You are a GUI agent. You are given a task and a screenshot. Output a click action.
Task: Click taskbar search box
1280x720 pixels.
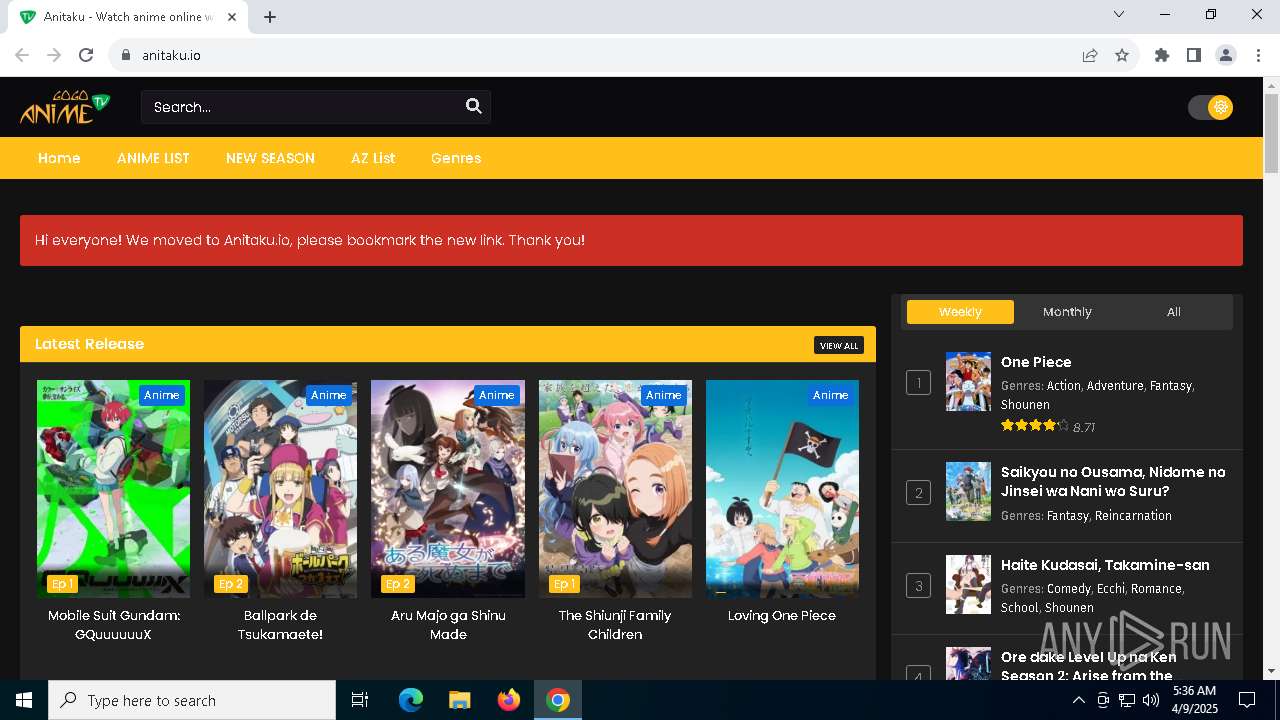tap(192, 700)
